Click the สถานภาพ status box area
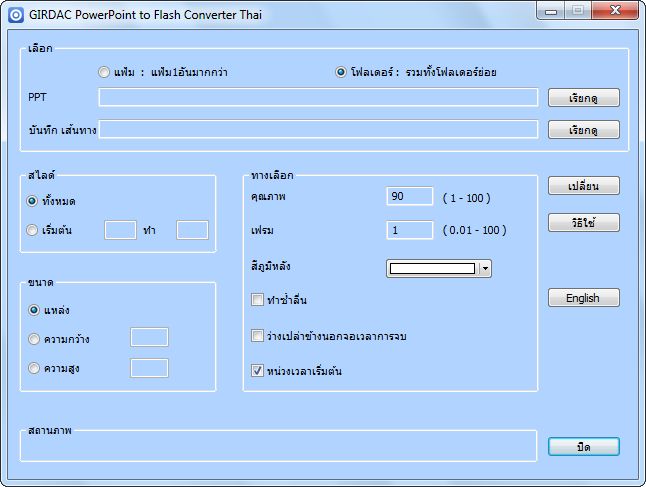This screenshot has height=487, width=646. click(x=279, y=447)
